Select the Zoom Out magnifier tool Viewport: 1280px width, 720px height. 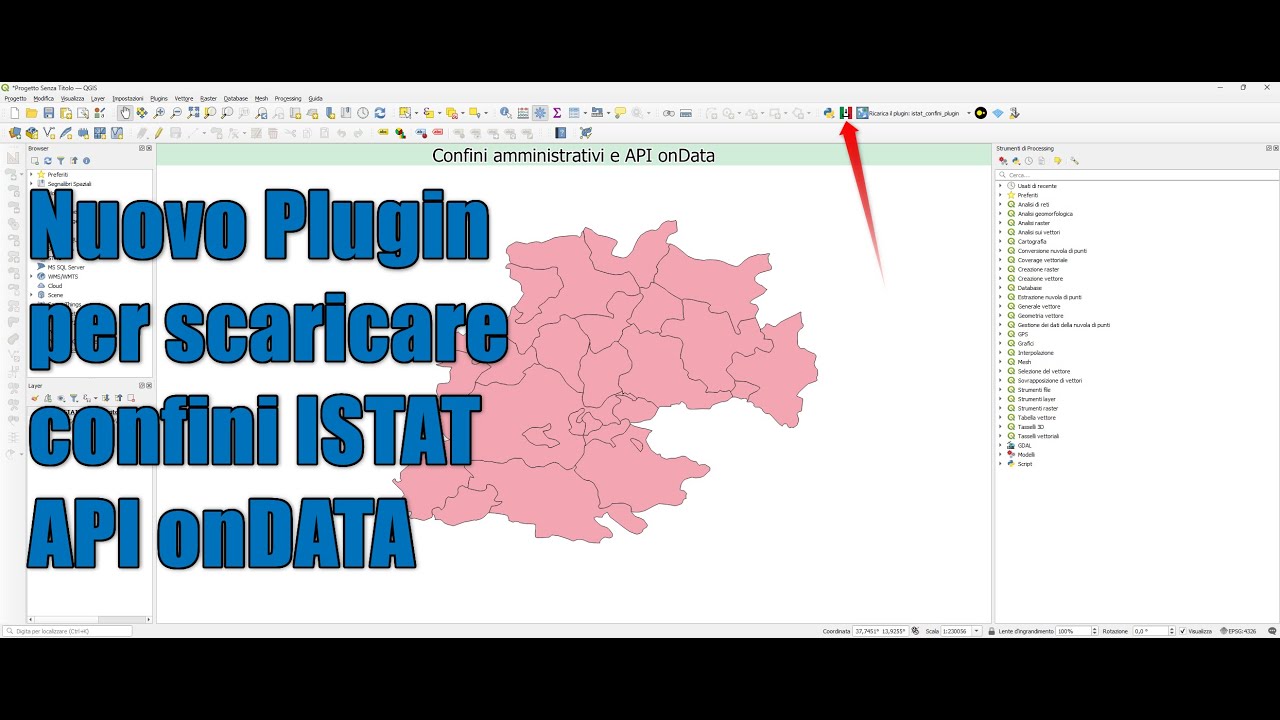[x=176, y=113]
